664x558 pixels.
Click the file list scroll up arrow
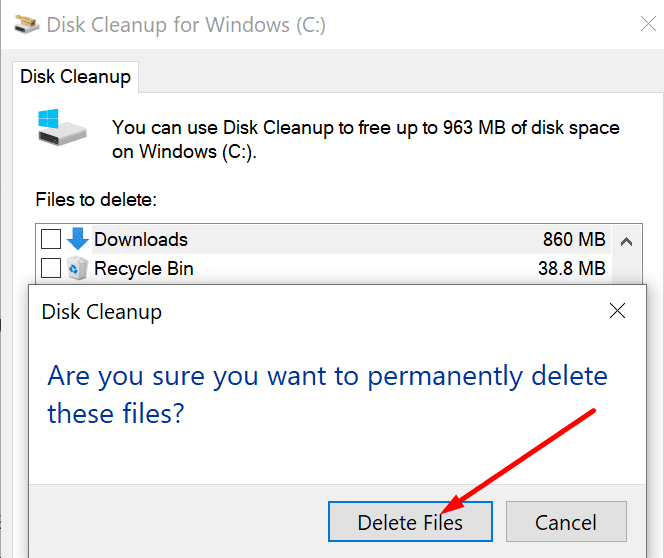[626, 242]
